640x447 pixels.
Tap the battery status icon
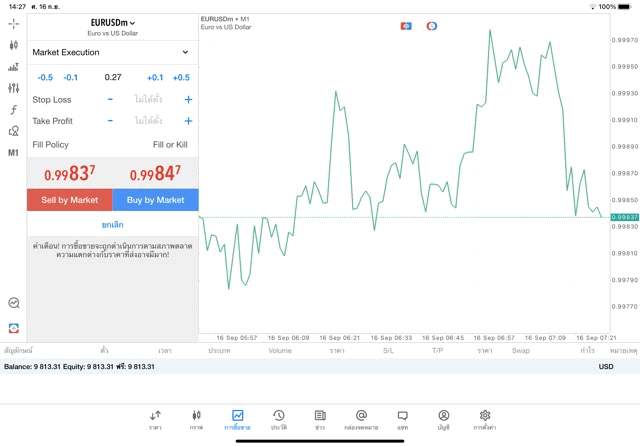pos(624,7)
